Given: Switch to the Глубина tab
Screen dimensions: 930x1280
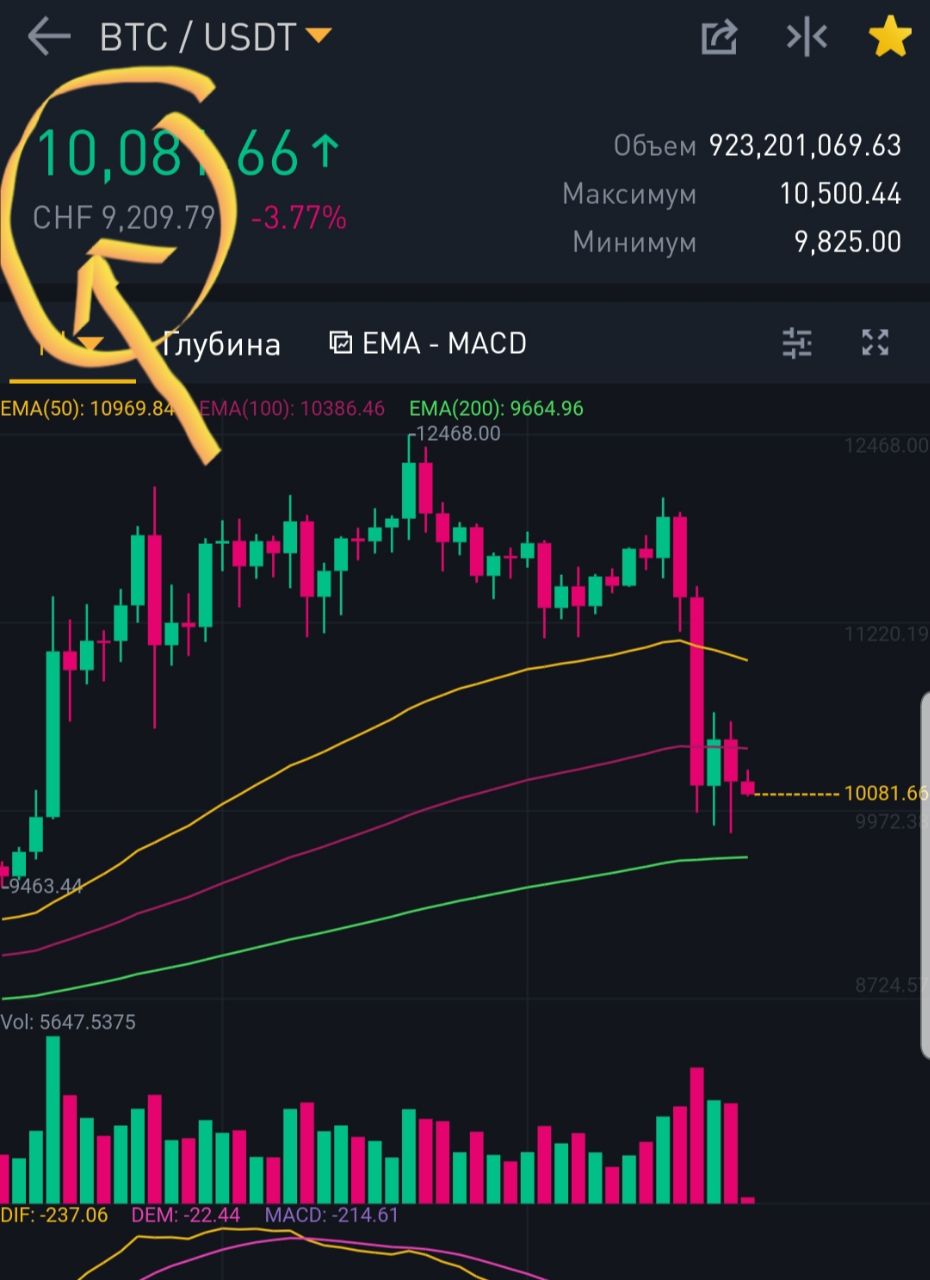Looking at the screenshot, I should tap(221, 344).
